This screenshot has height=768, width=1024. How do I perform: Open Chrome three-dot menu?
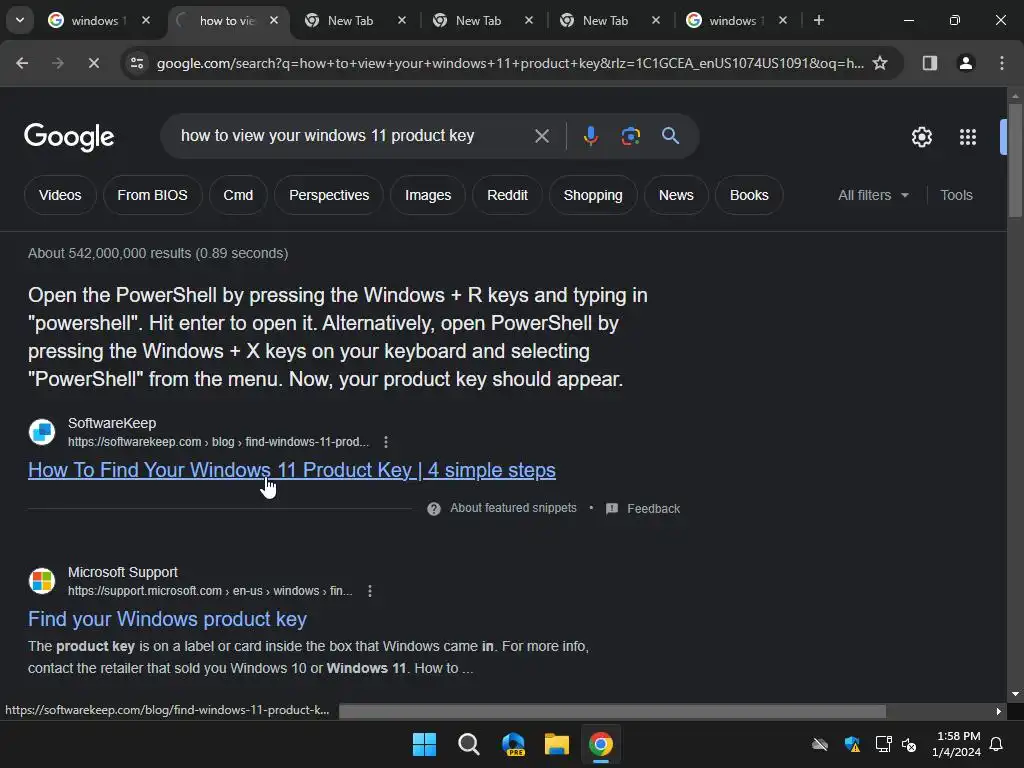(x=1002, y=63)
